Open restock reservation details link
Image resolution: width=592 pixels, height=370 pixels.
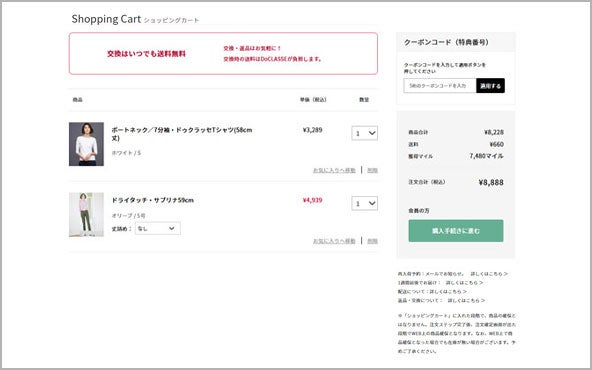[x=489, y=274]
